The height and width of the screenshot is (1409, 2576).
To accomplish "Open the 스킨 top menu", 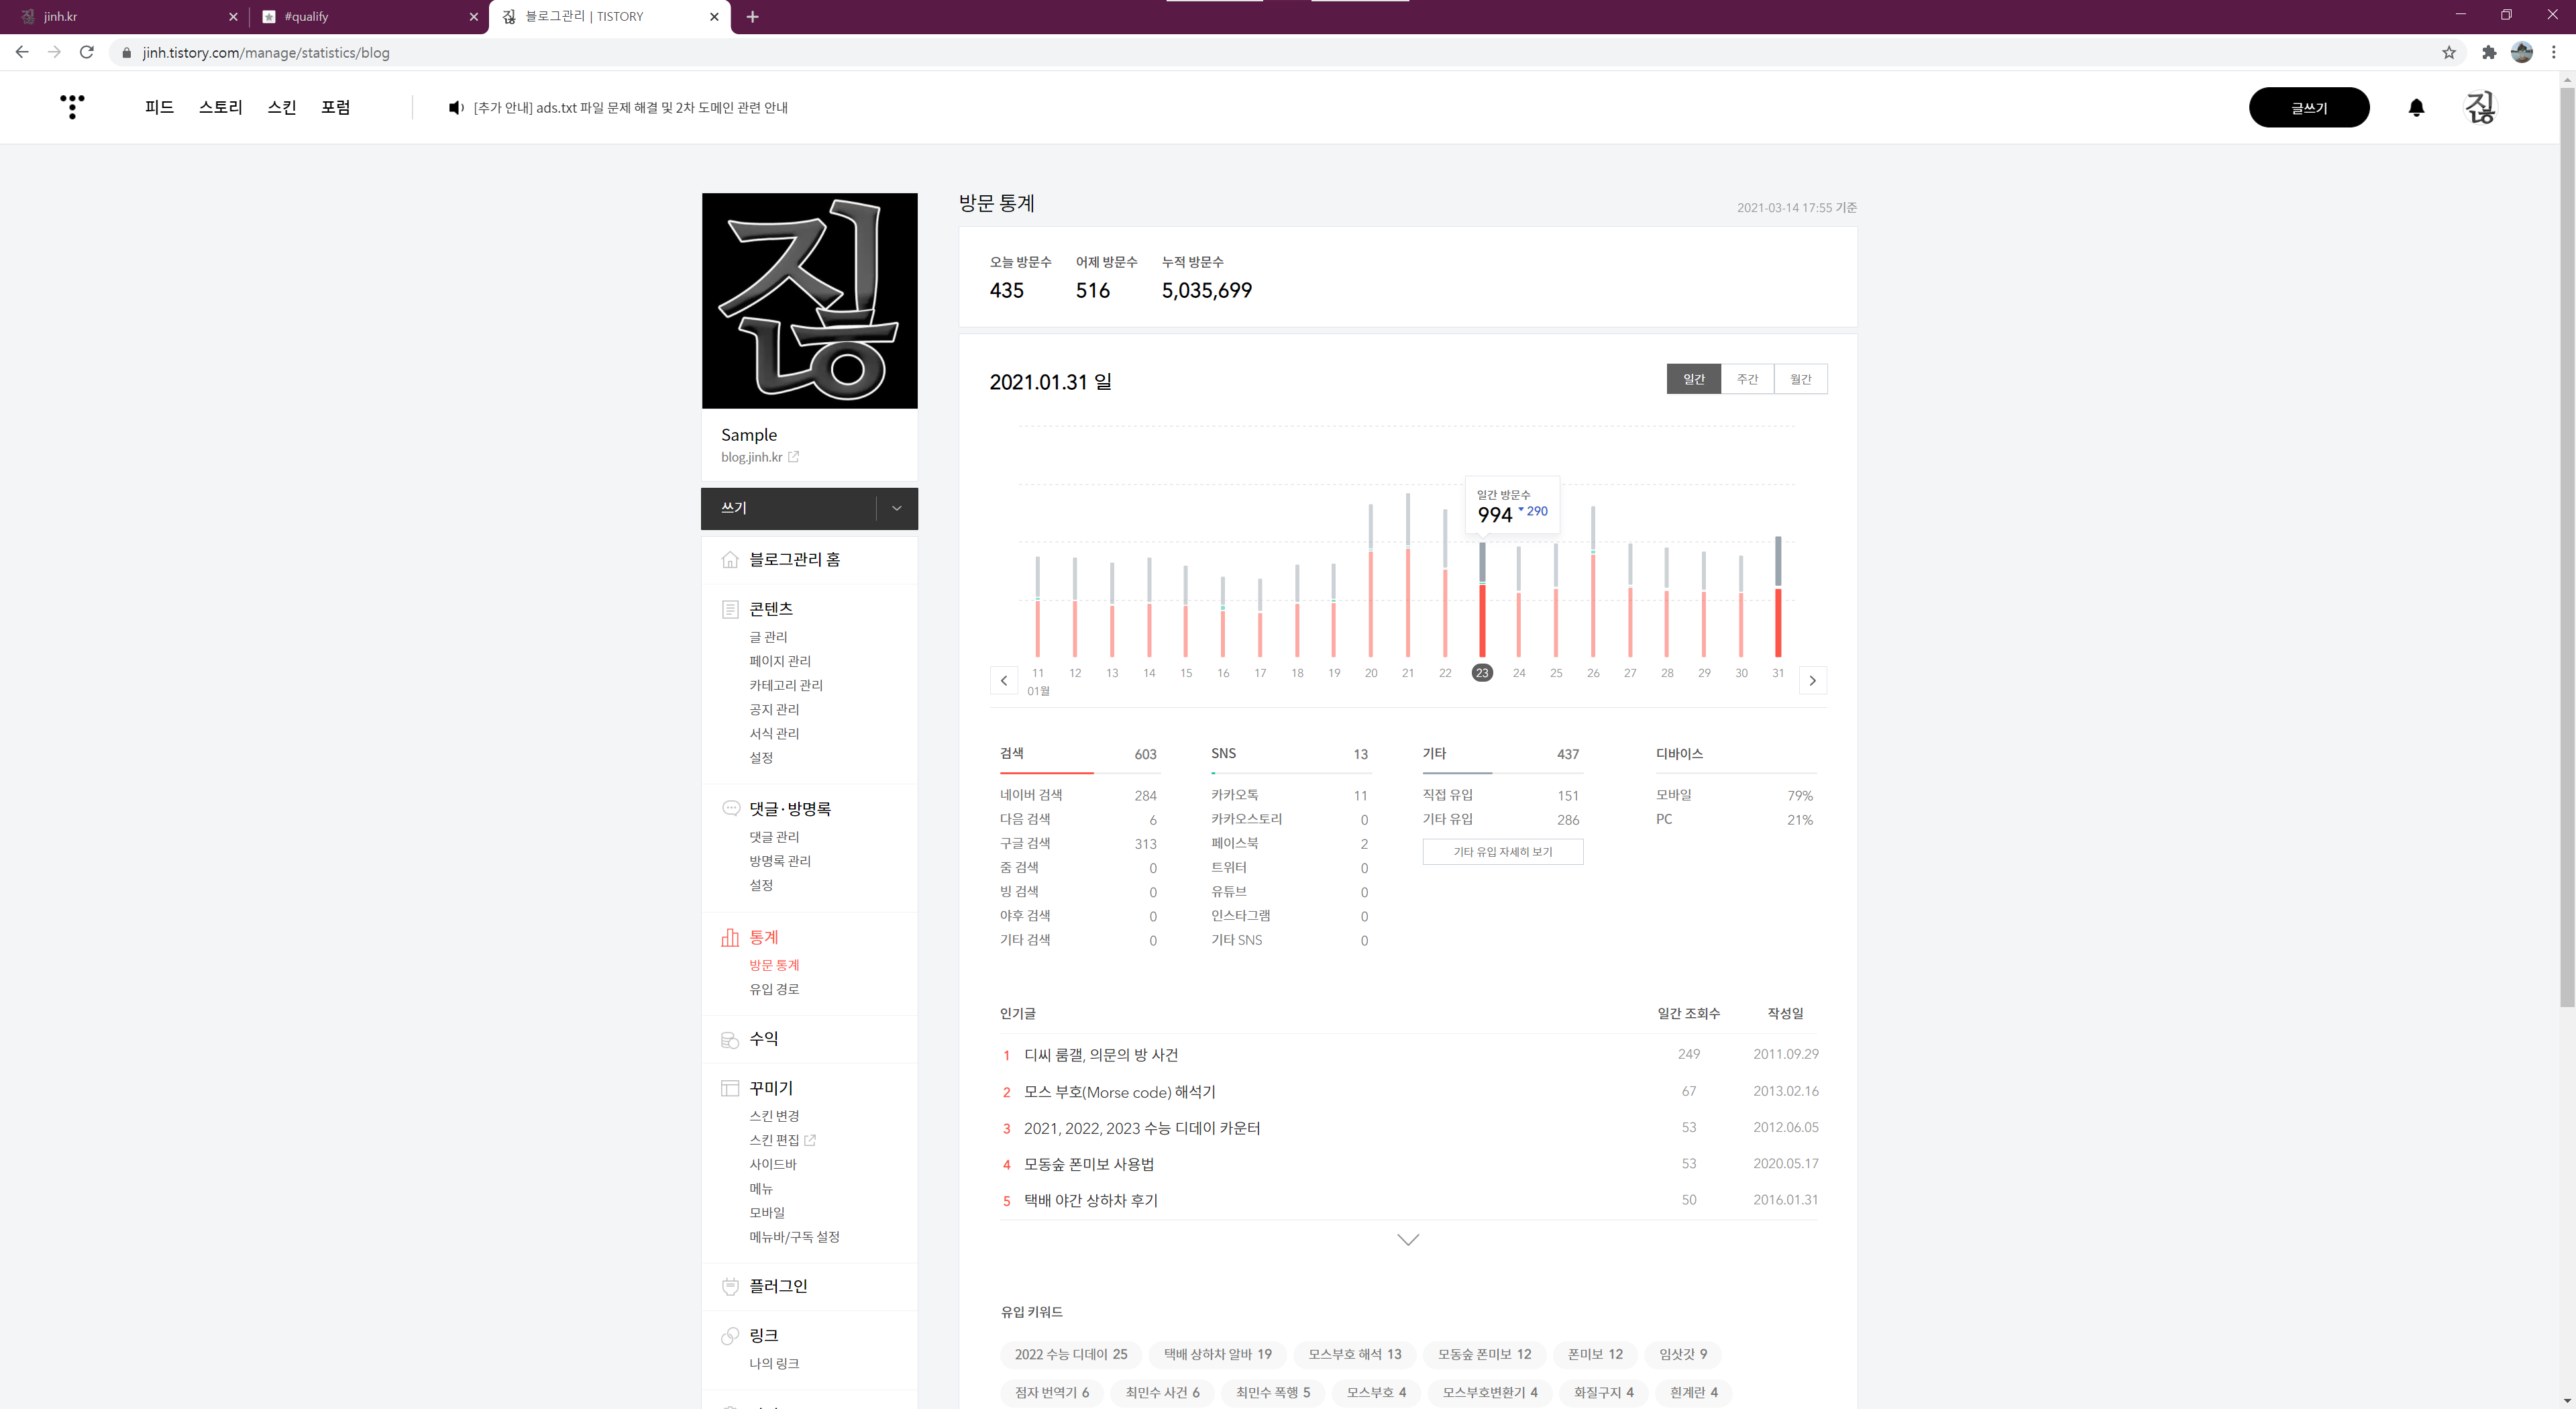I will pyautogui.click(x=282, y=107).
